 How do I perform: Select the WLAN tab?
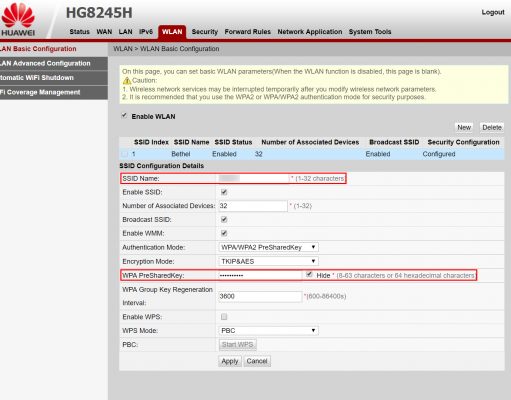pyautogui.click(x=172, y=32)
